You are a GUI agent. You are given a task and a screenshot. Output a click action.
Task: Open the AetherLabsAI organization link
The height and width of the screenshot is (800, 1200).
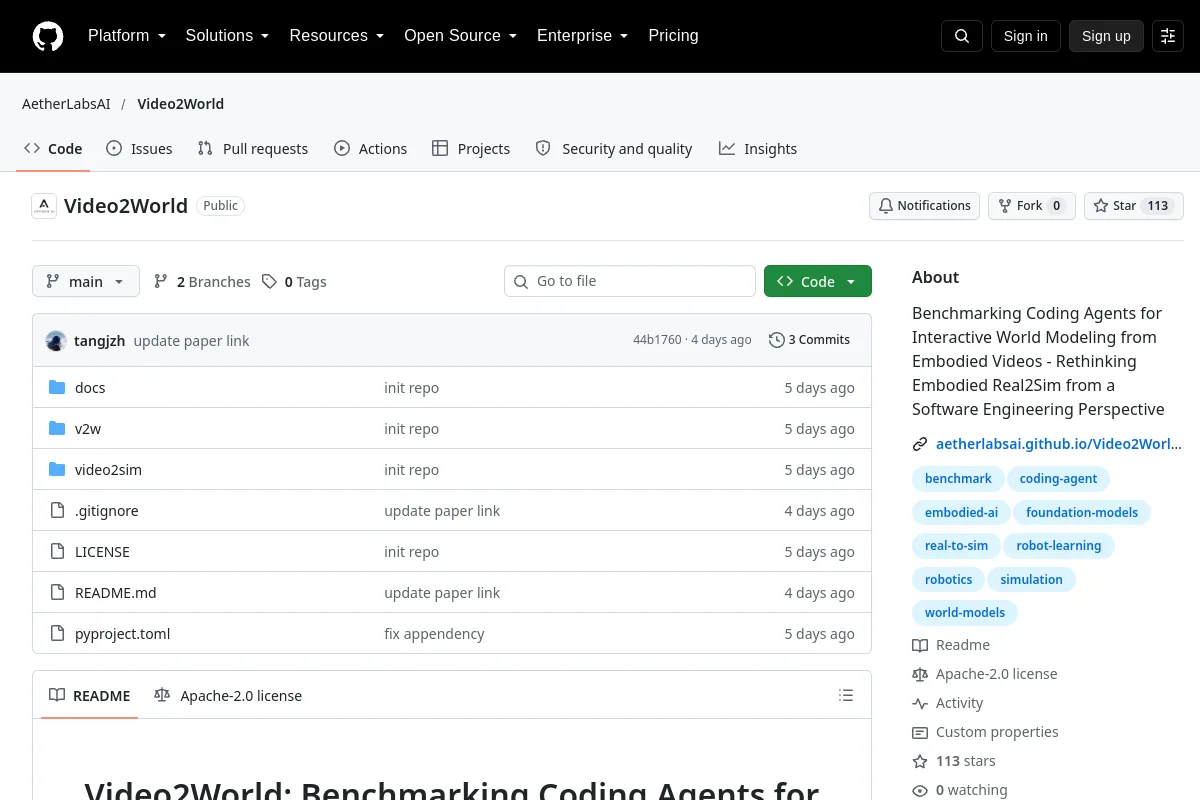66,104
